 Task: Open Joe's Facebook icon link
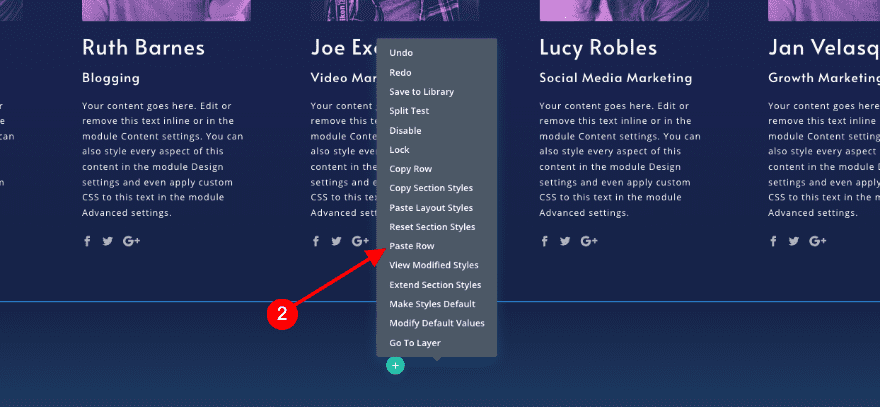316,241
